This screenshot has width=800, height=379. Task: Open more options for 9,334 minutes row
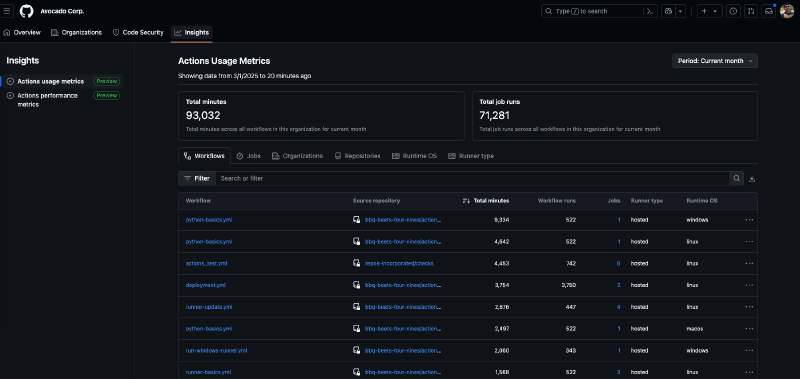coord(749,220)
